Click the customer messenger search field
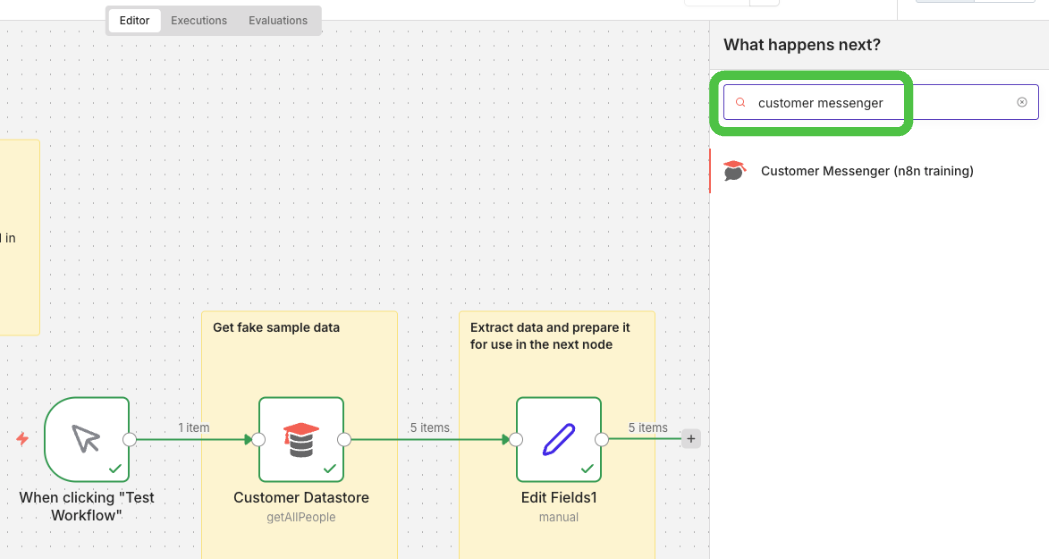 (880, 102)
